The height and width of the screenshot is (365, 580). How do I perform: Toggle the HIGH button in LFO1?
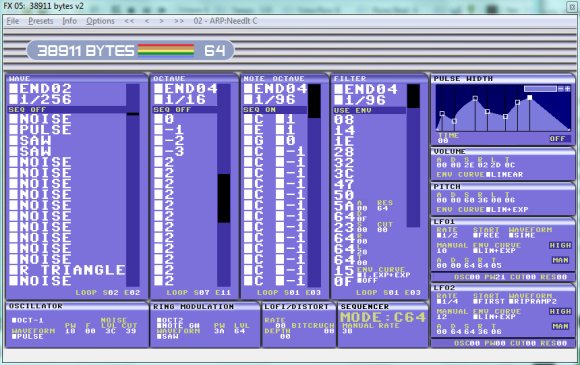pos(560,245)
